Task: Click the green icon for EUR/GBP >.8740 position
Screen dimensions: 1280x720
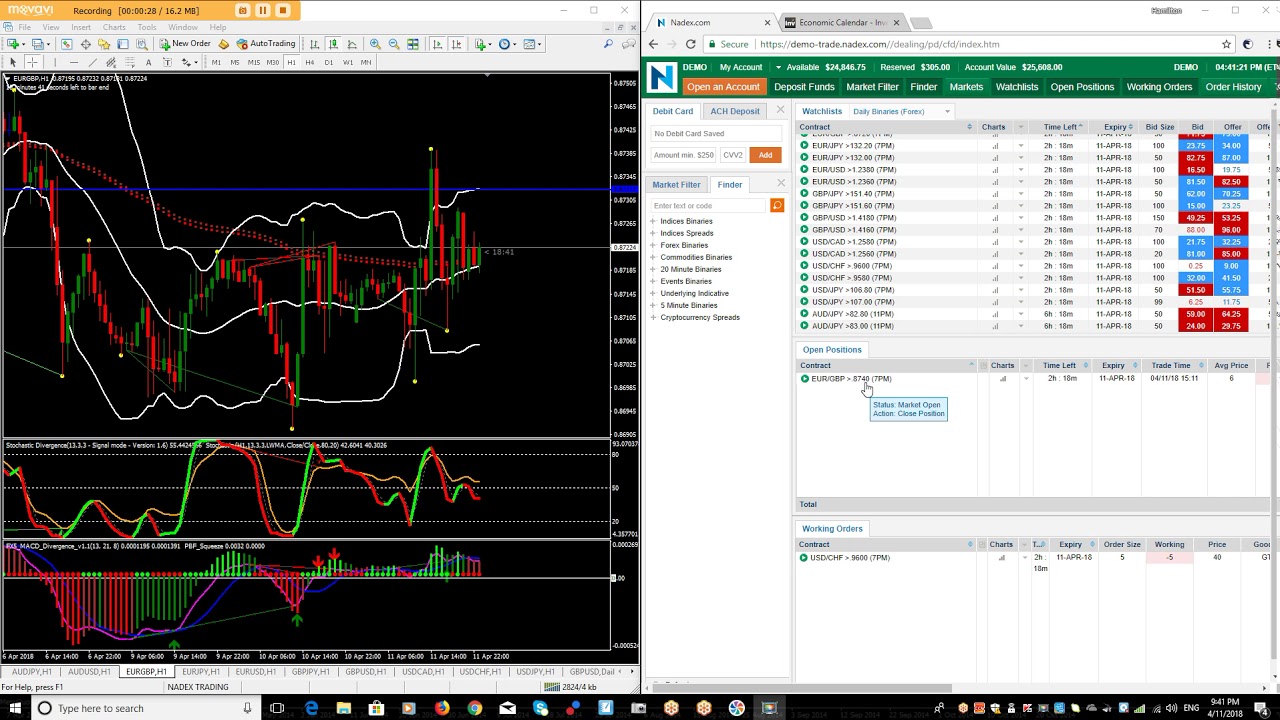Action: coord(805,379)
